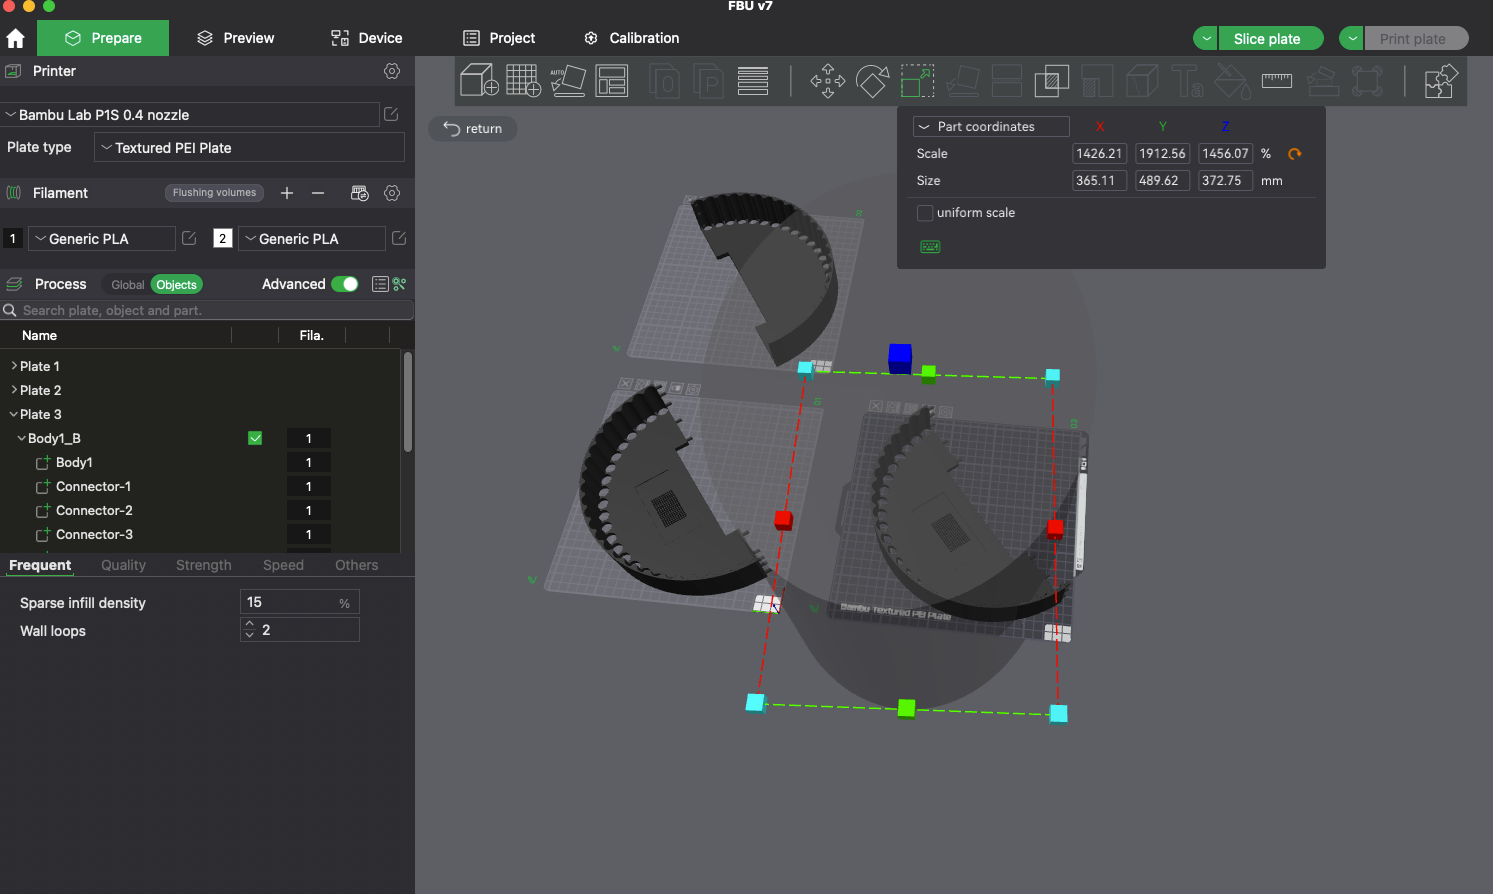
Task: Activate the Scale tool icon
Action: click(917, 80)
